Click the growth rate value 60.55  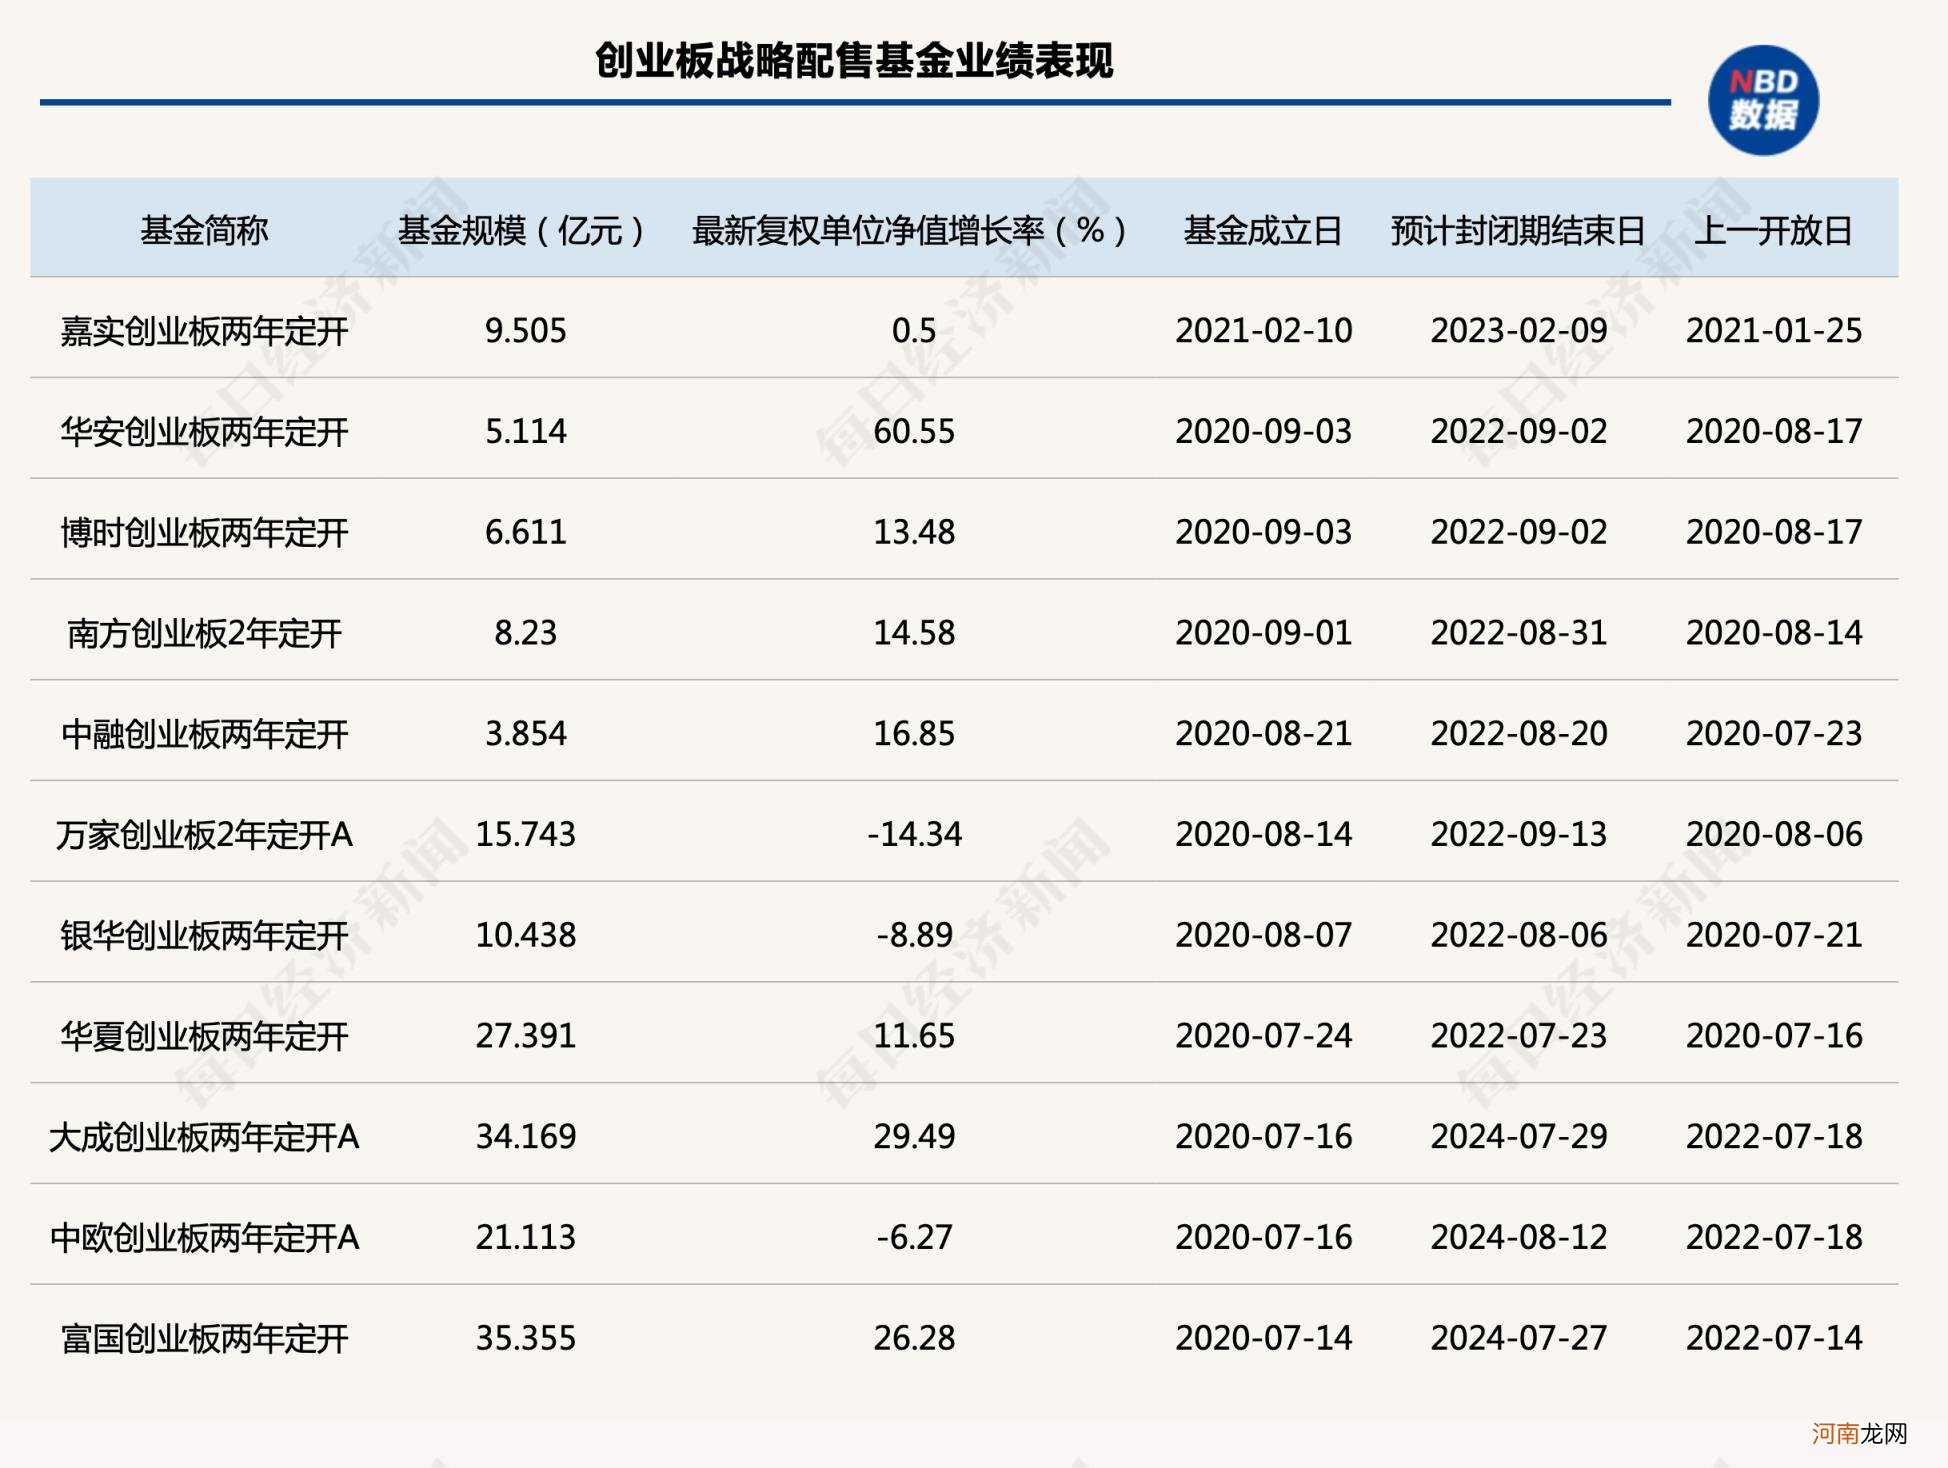coord(914,432)
